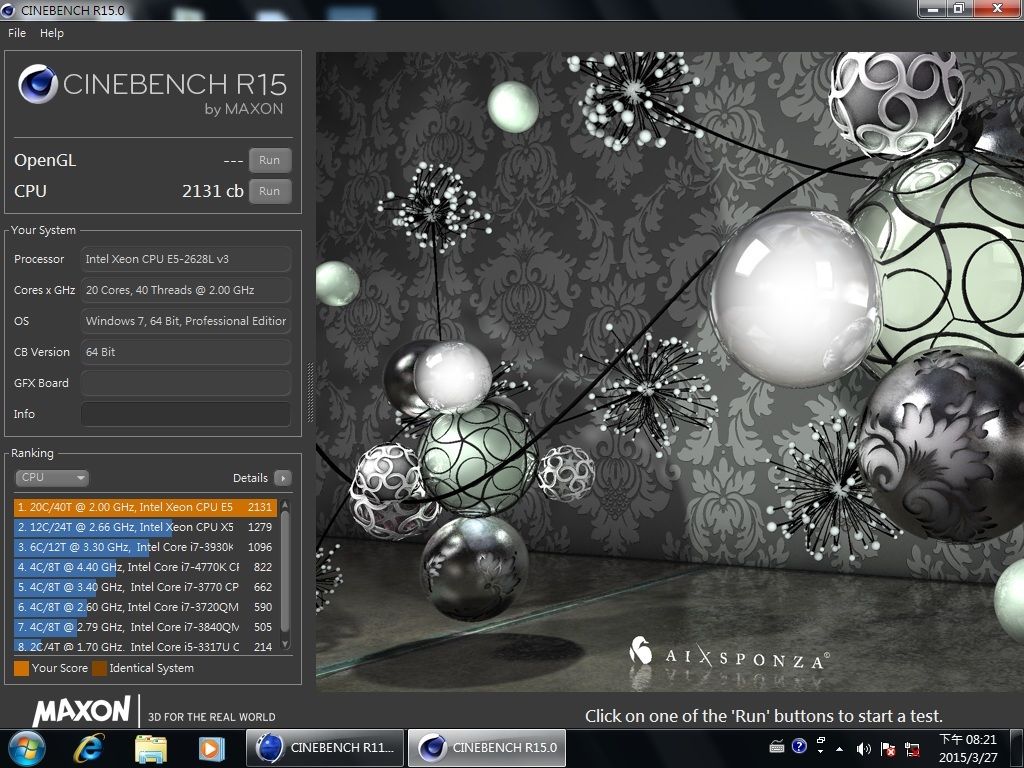
Task: Select ranking row 6 Intel Core i7-3720QM
Action: 145,607
